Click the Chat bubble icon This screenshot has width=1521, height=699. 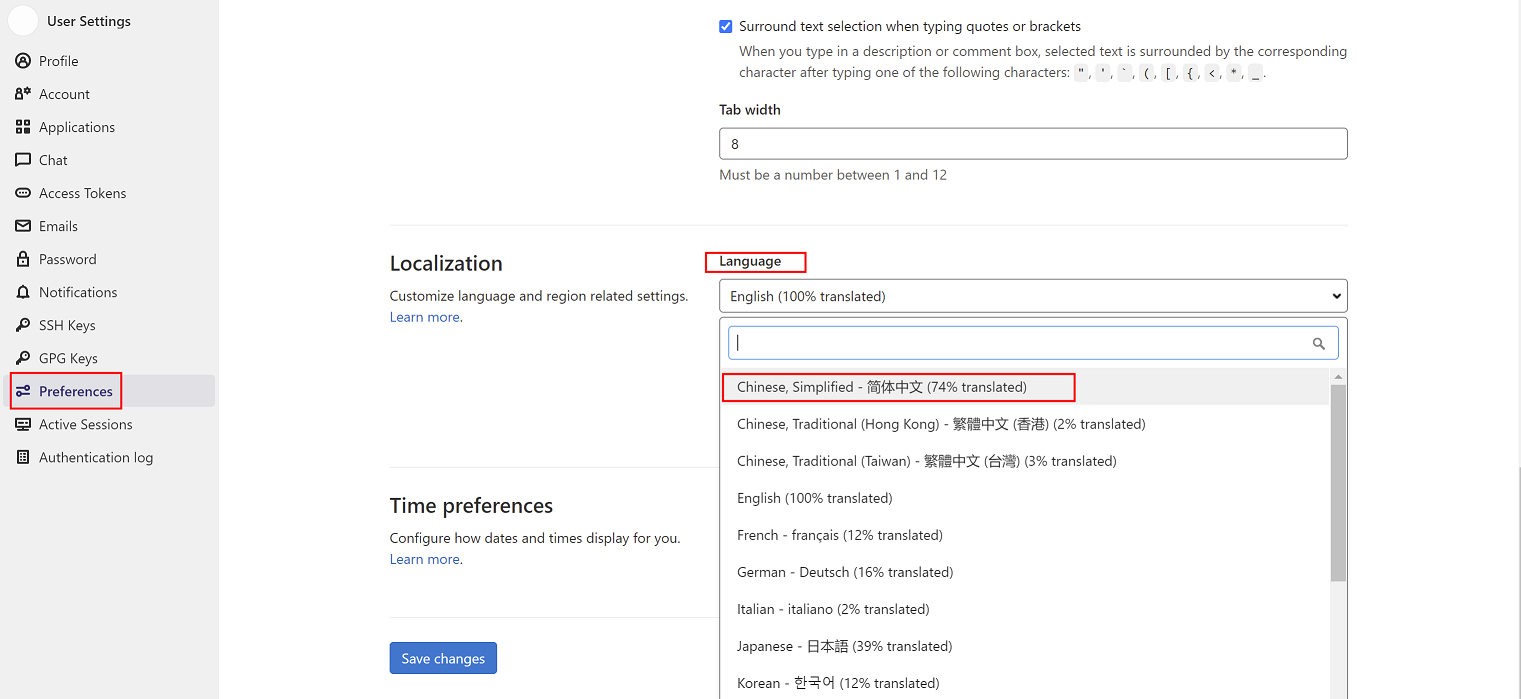pos(23,160)
